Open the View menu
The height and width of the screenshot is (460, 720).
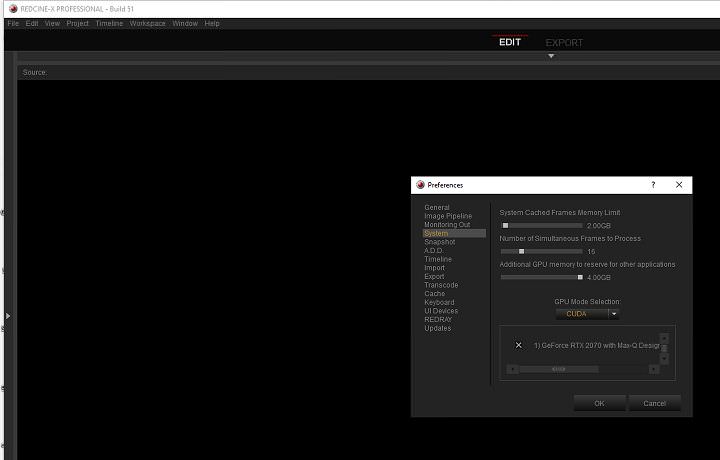click(x=52, y=23)
